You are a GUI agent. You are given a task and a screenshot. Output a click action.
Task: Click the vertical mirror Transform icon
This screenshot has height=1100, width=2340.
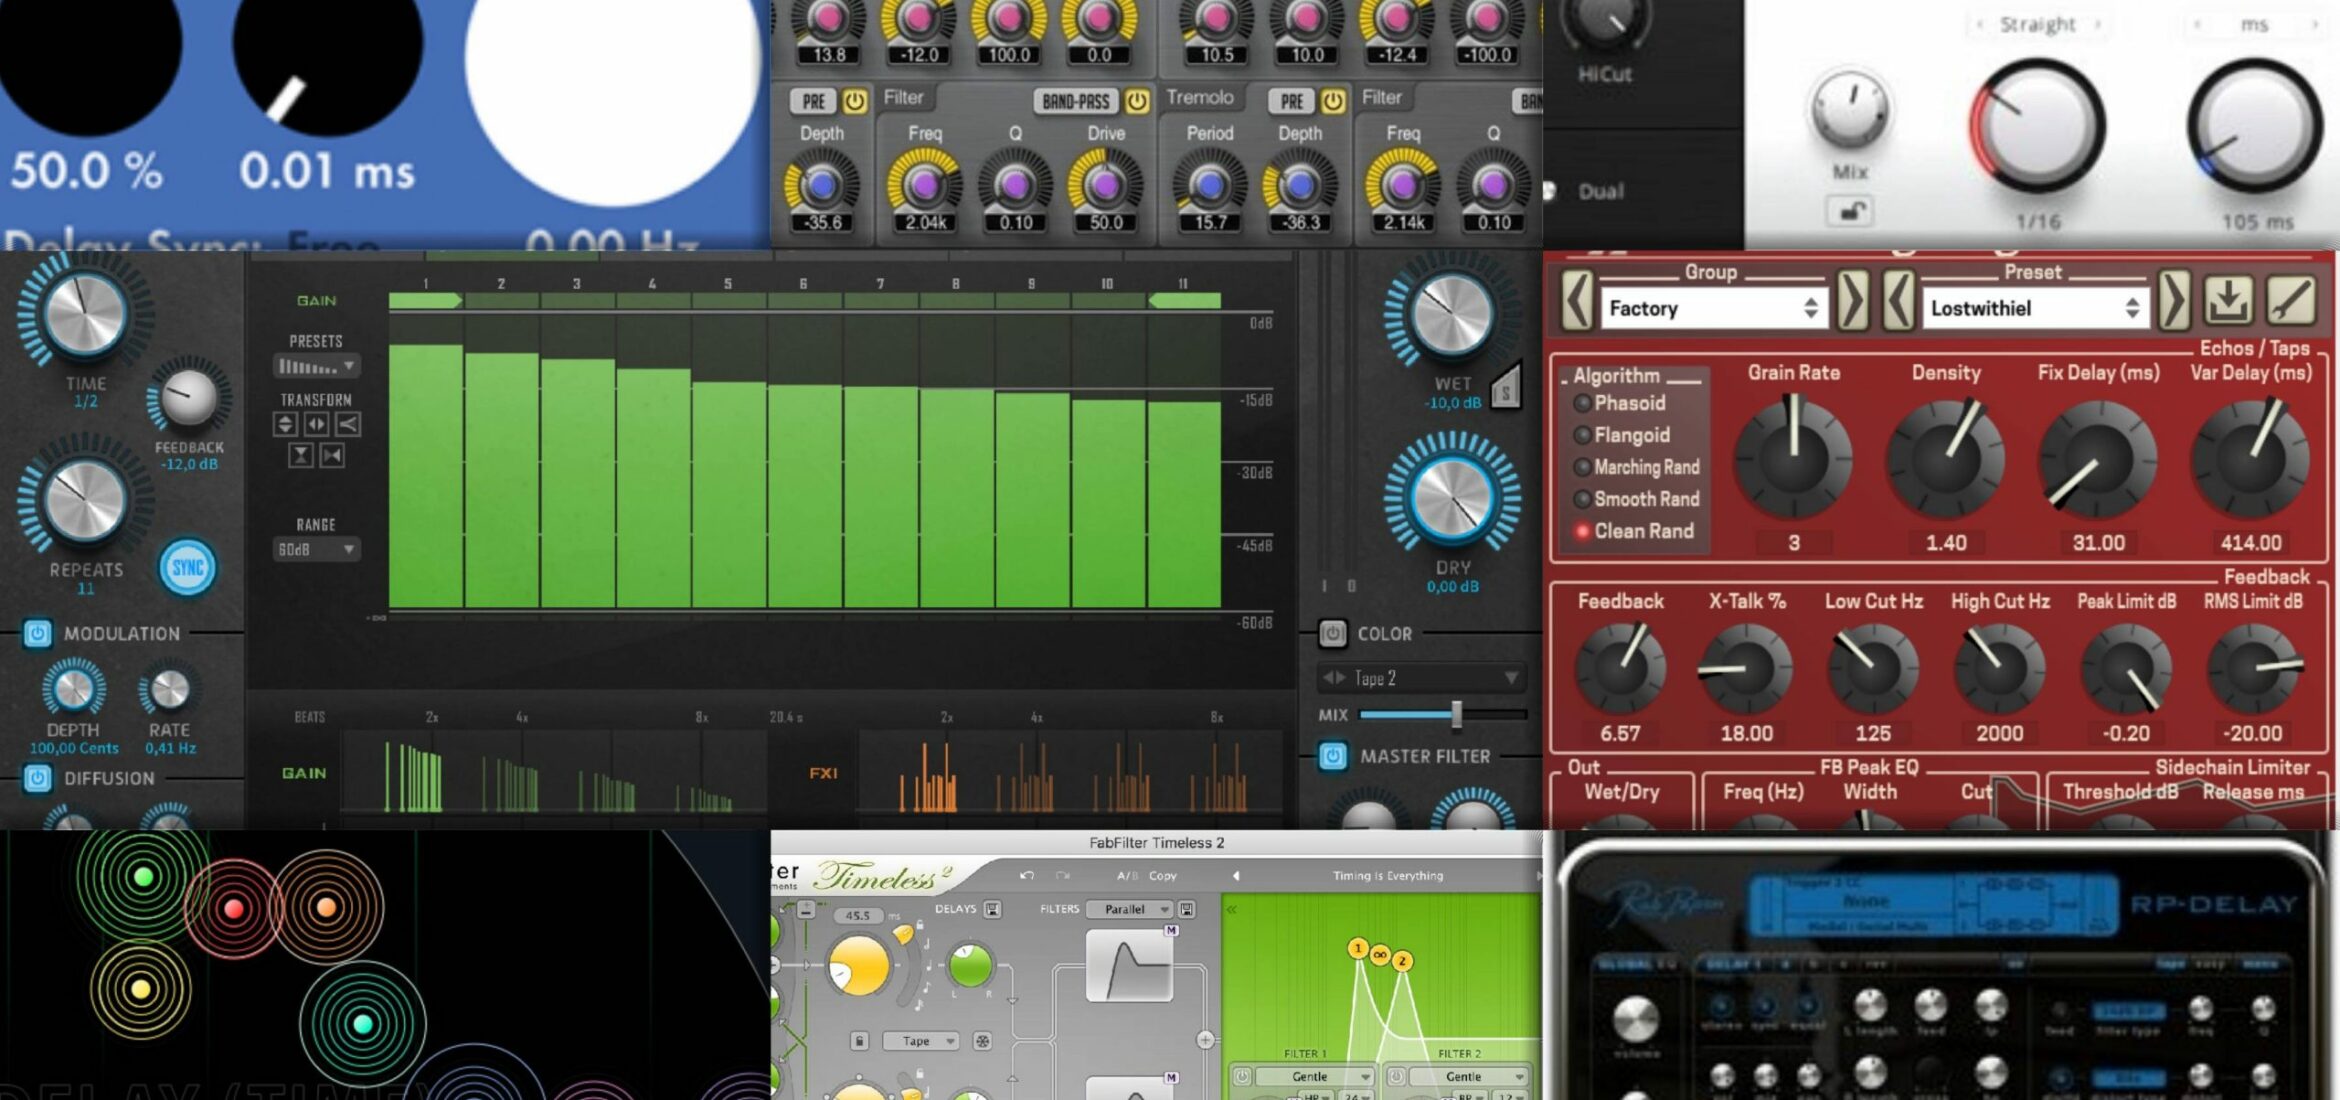pyautogui.click(x=301, y=456)
